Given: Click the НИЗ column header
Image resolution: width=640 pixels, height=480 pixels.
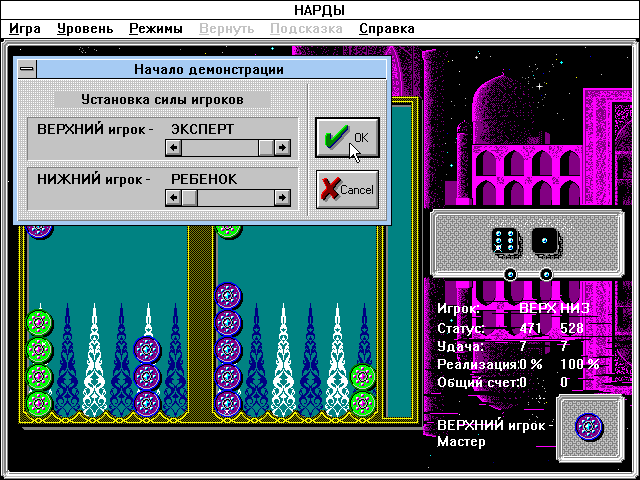Looking at the screenshot, I should point(576,308).
